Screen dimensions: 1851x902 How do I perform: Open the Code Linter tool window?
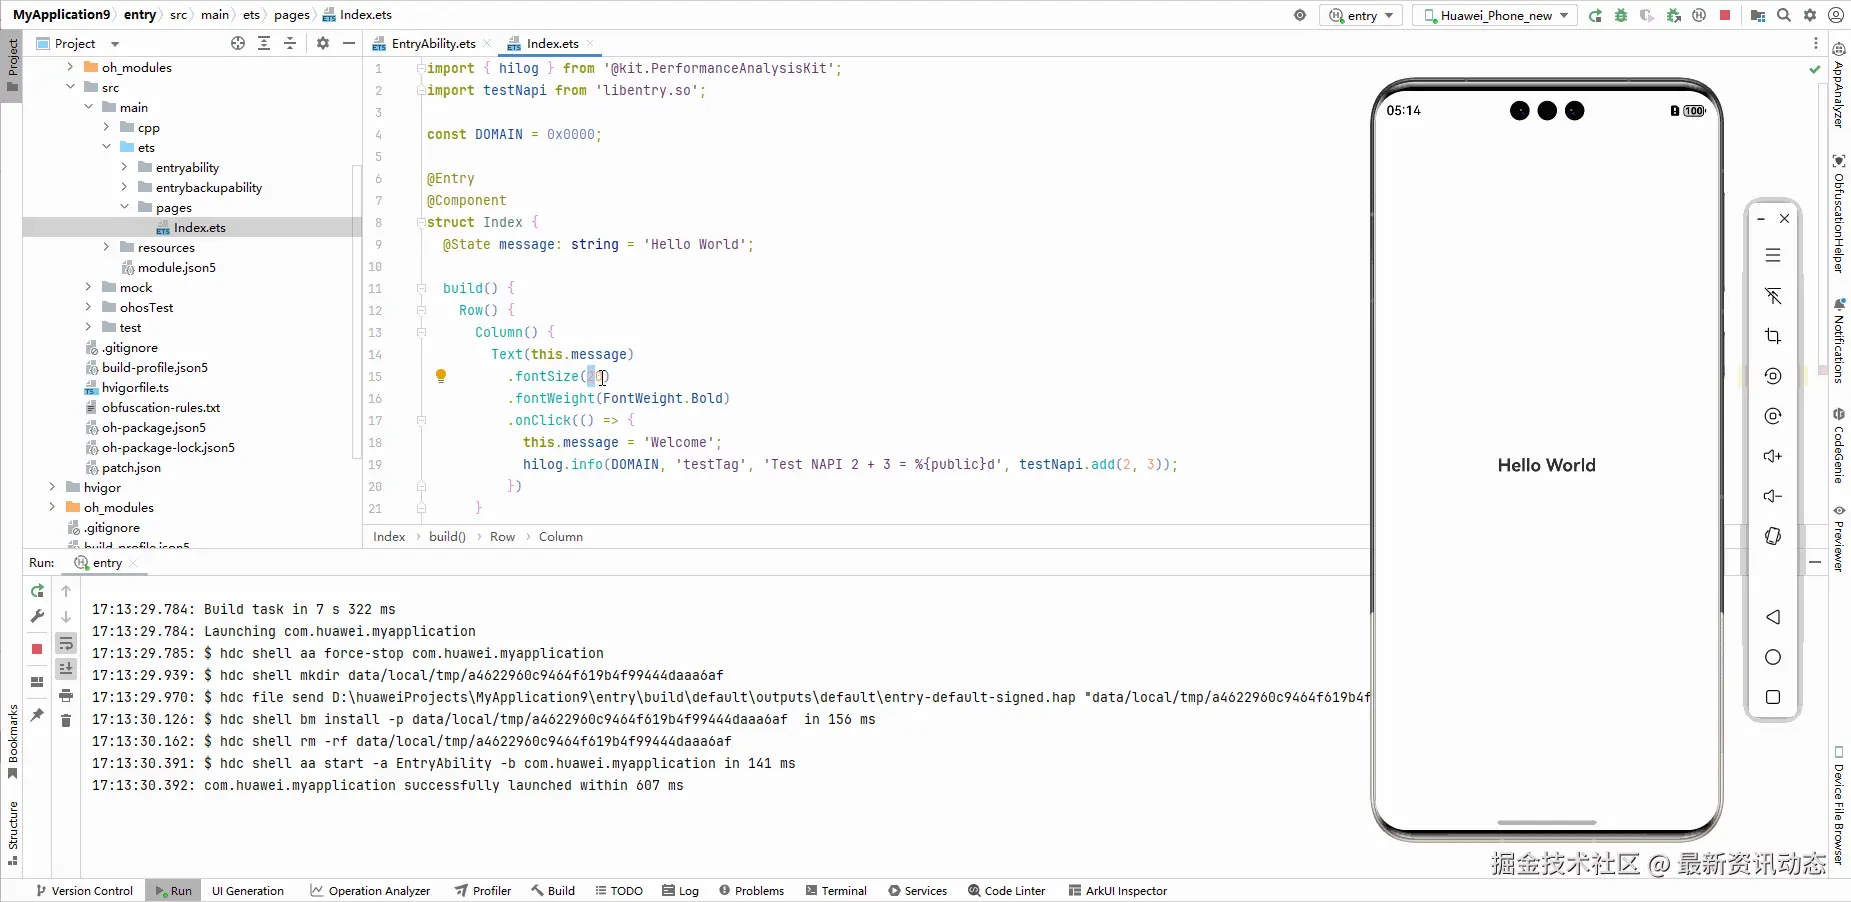tap(1006, 890)
